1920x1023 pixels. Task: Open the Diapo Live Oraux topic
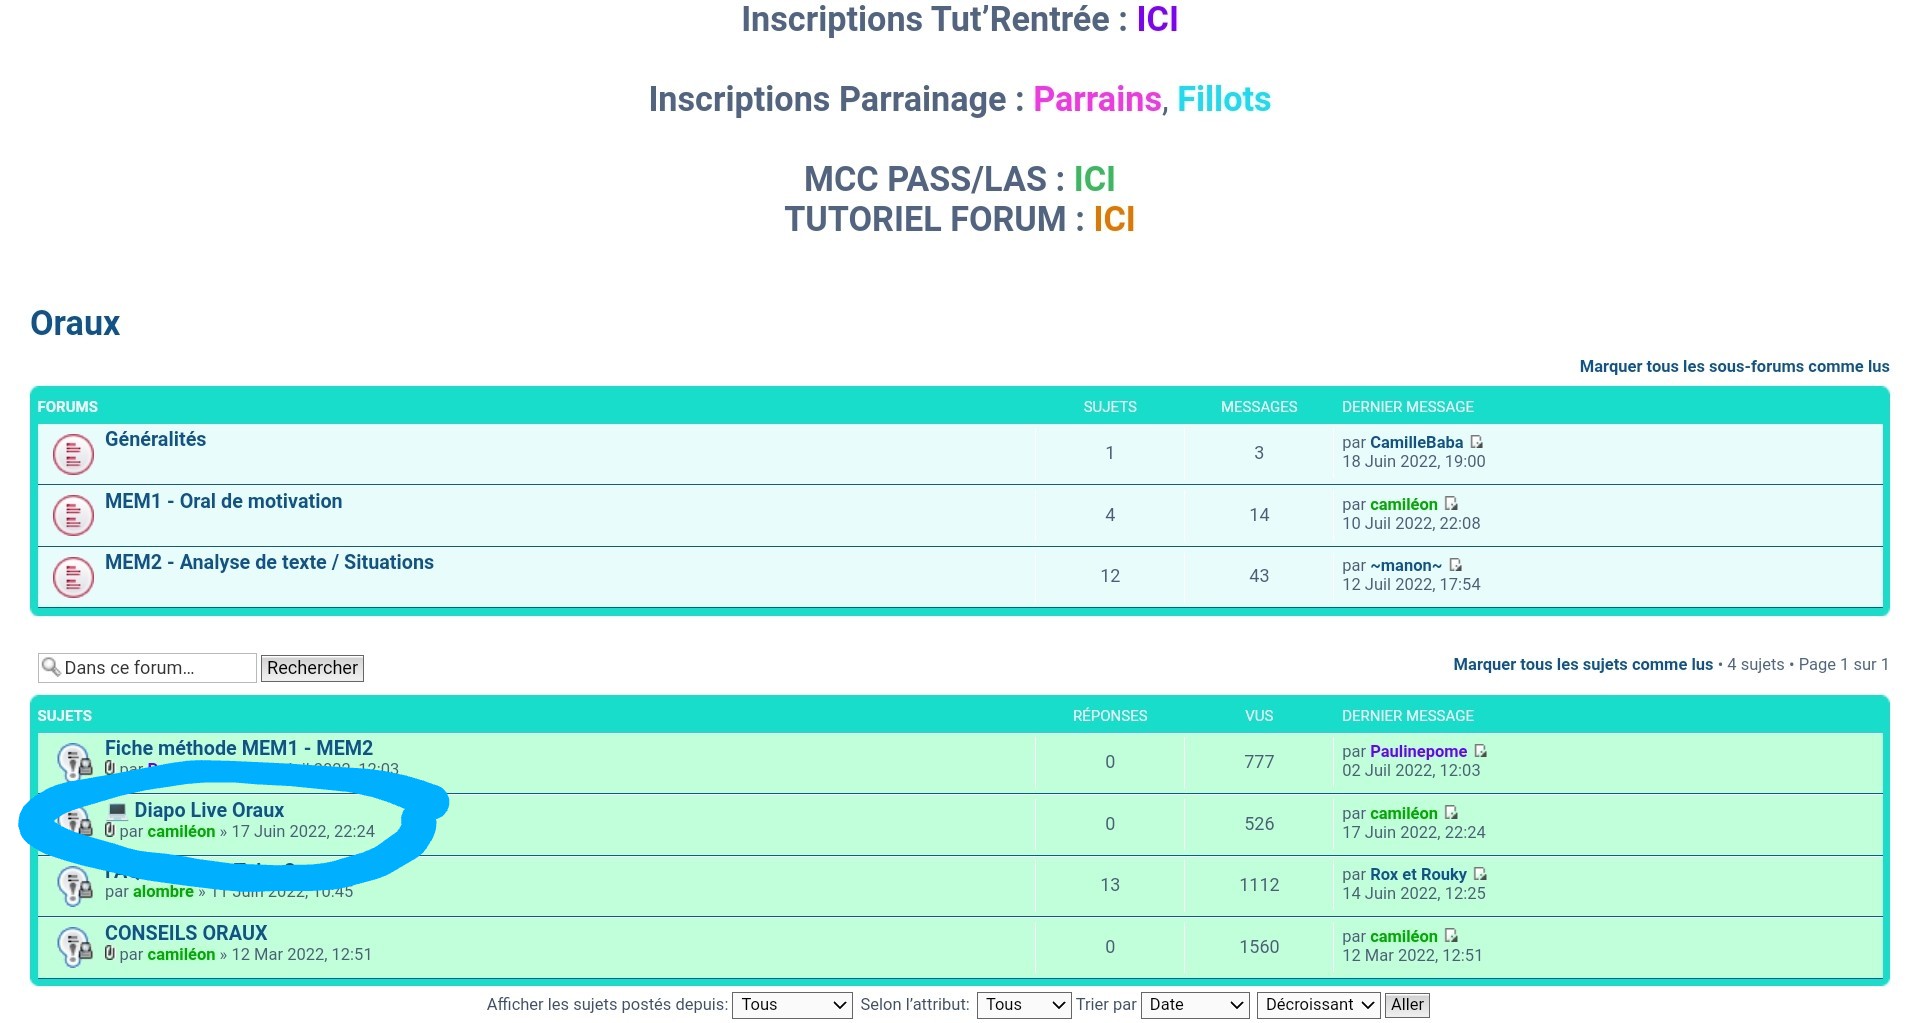point(209,810)
